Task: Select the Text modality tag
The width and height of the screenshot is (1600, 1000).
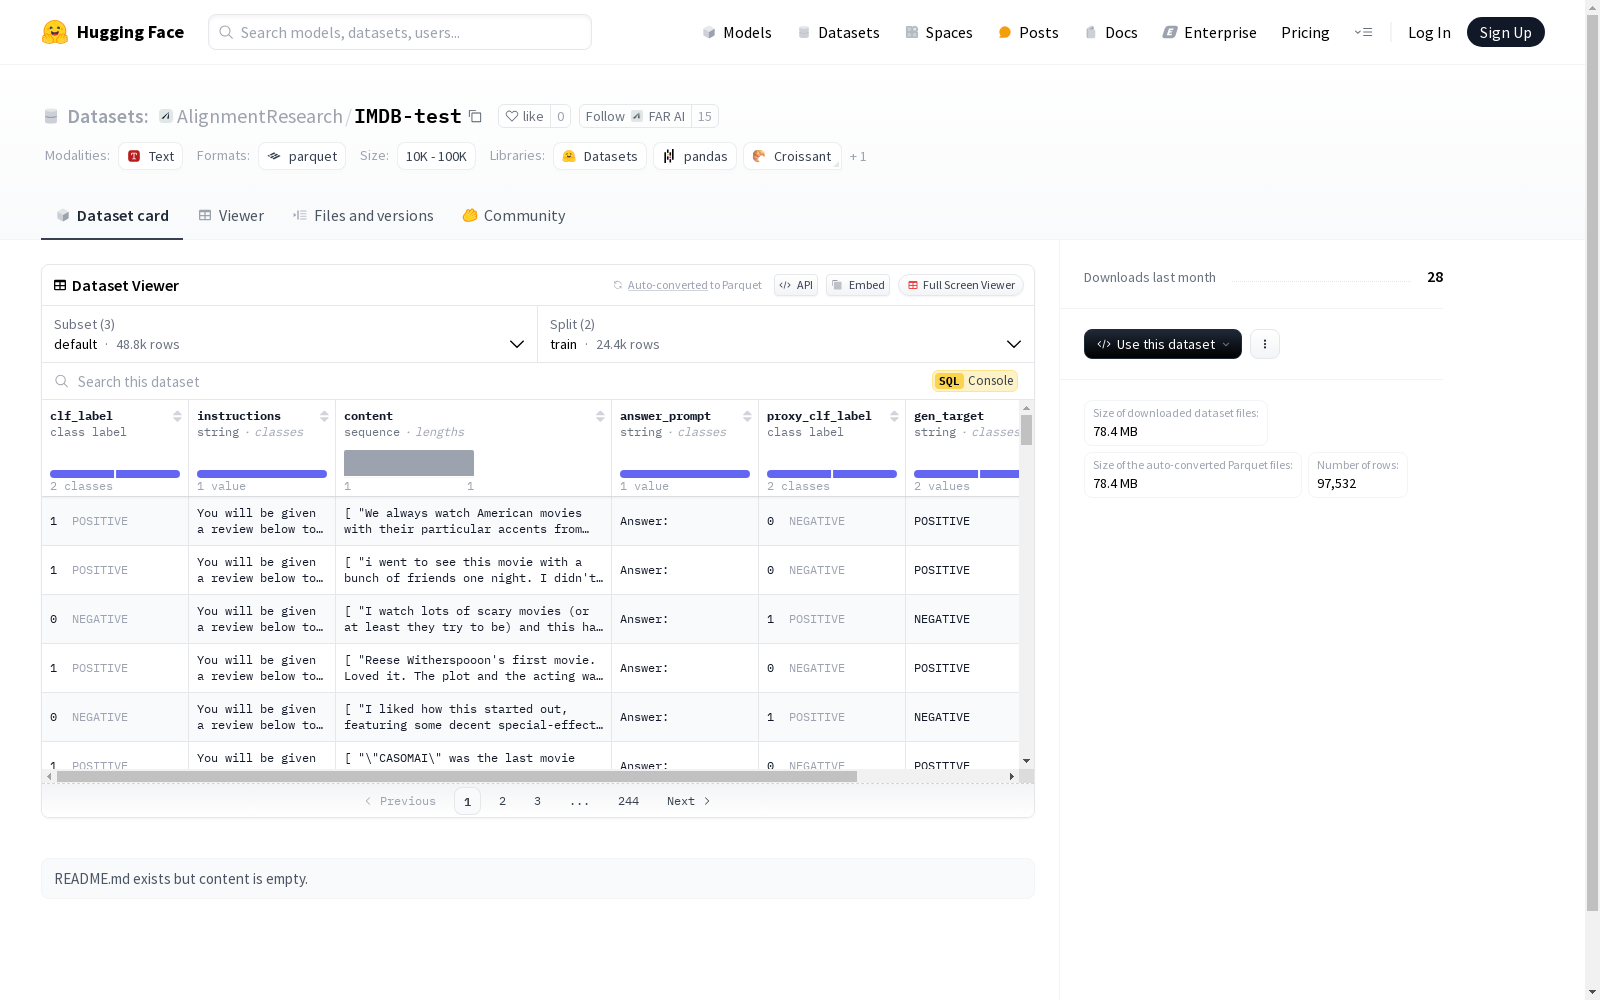Action: tap(150, 156)
